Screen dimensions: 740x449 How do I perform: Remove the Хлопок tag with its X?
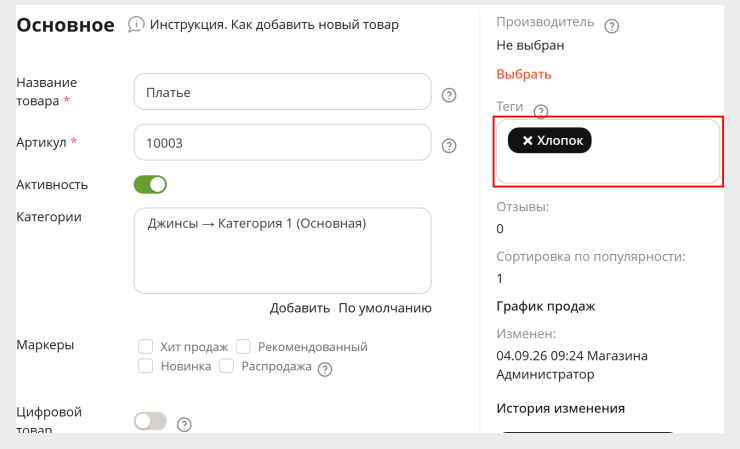click(x=528, y=141)
